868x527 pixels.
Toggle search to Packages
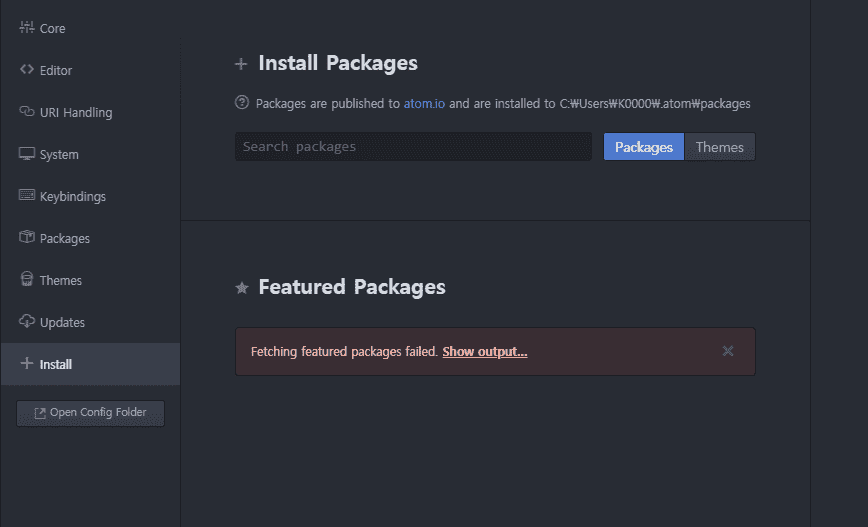click(x=644, y=147)
